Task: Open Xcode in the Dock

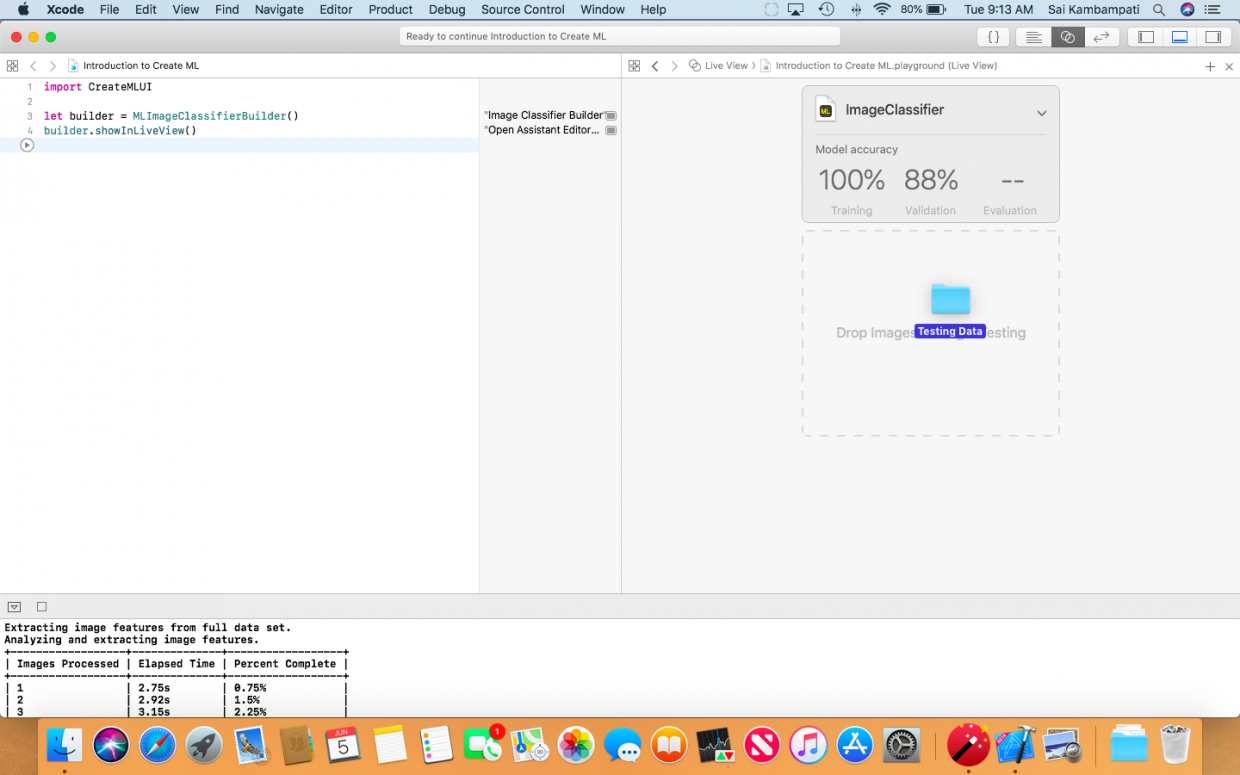Action: tap(1016, 745)
